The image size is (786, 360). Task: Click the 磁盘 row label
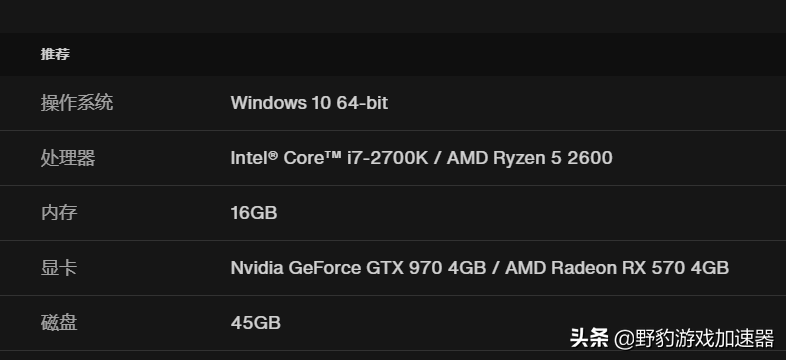click(59, 322)
